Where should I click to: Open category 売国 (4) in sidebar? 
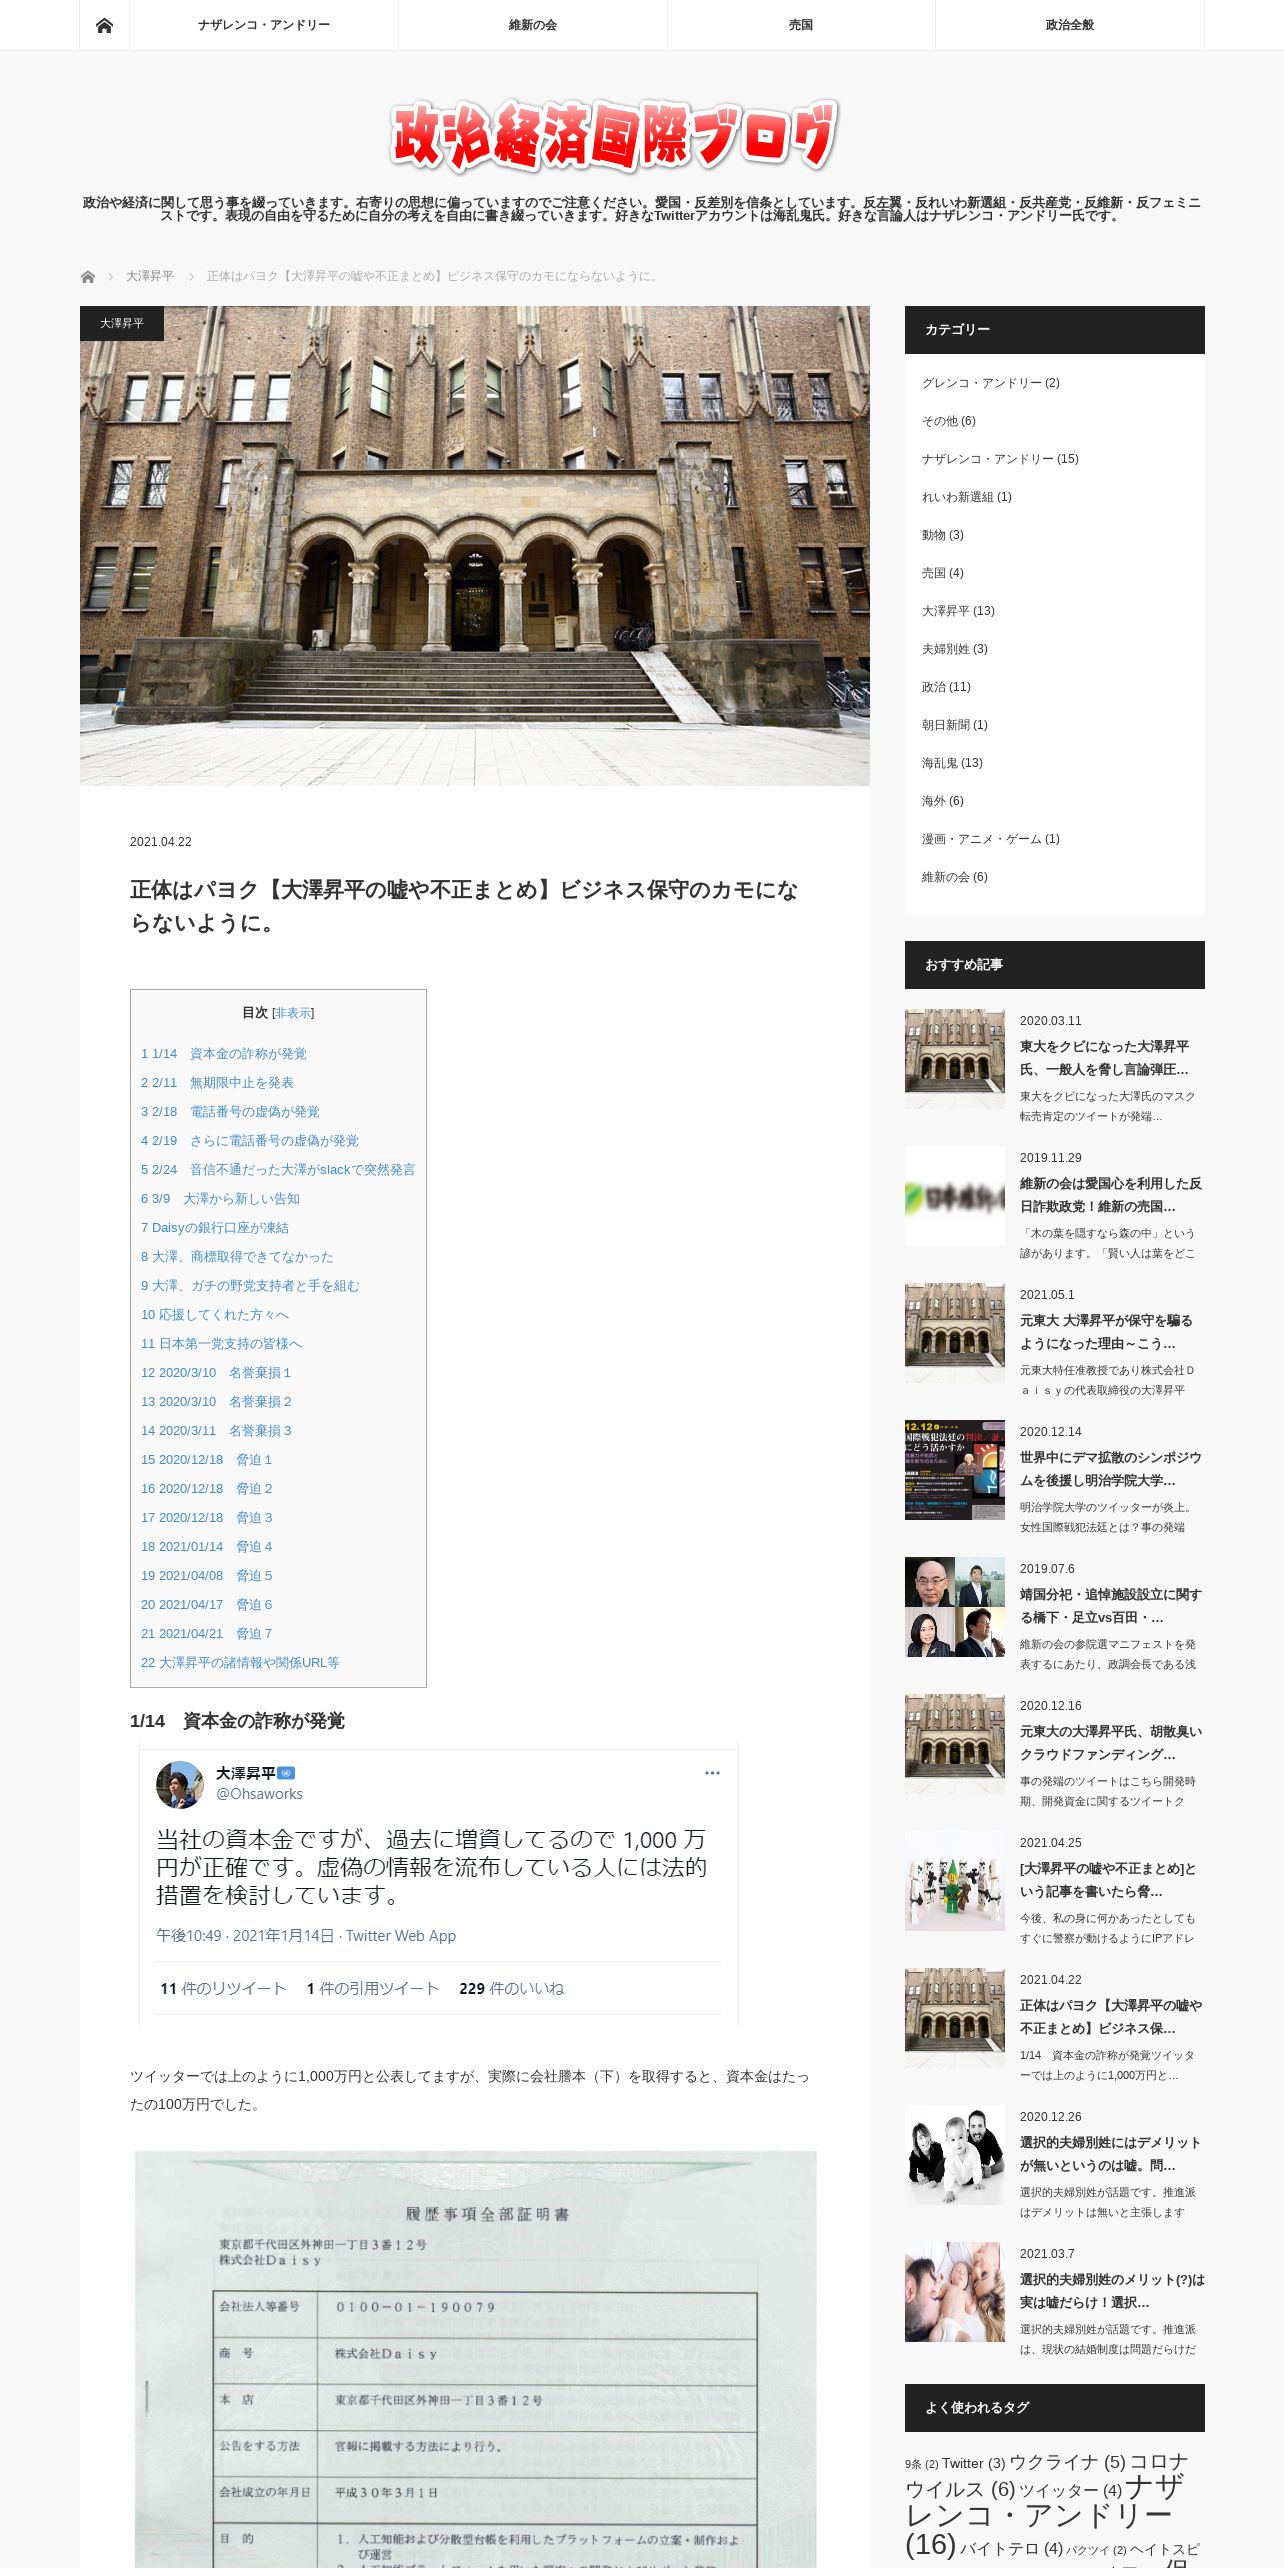pos(943,573)
